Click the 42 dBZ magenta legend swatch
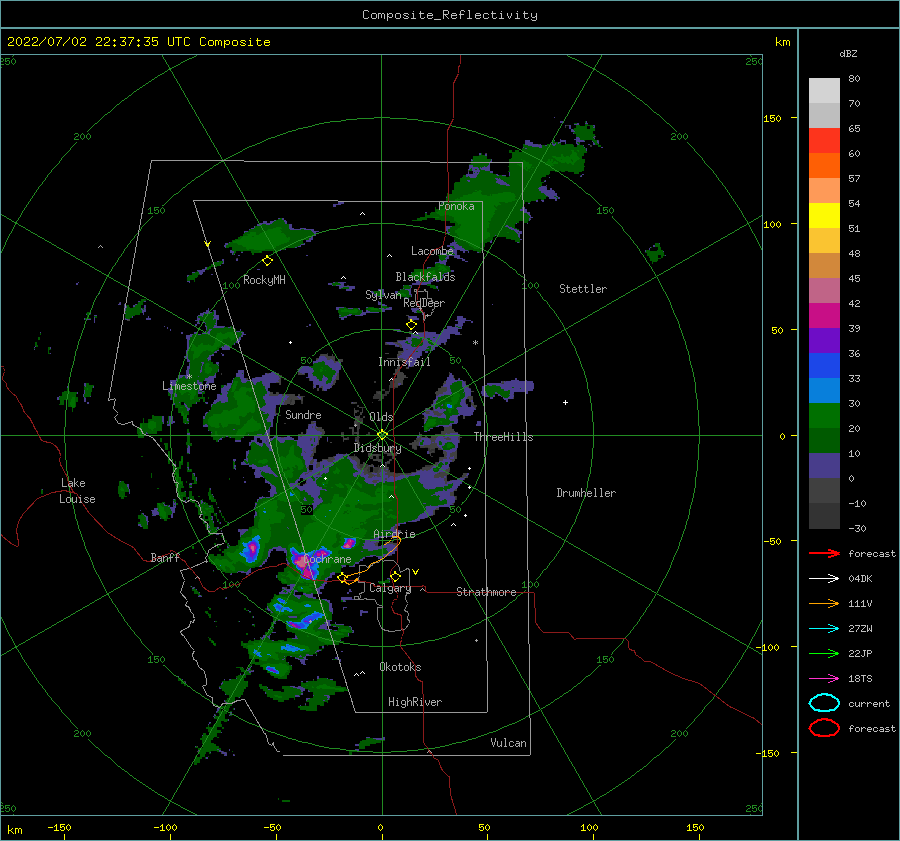Image resolution: width=900 pixels, height=841 pixels. (x=824, y=315)
